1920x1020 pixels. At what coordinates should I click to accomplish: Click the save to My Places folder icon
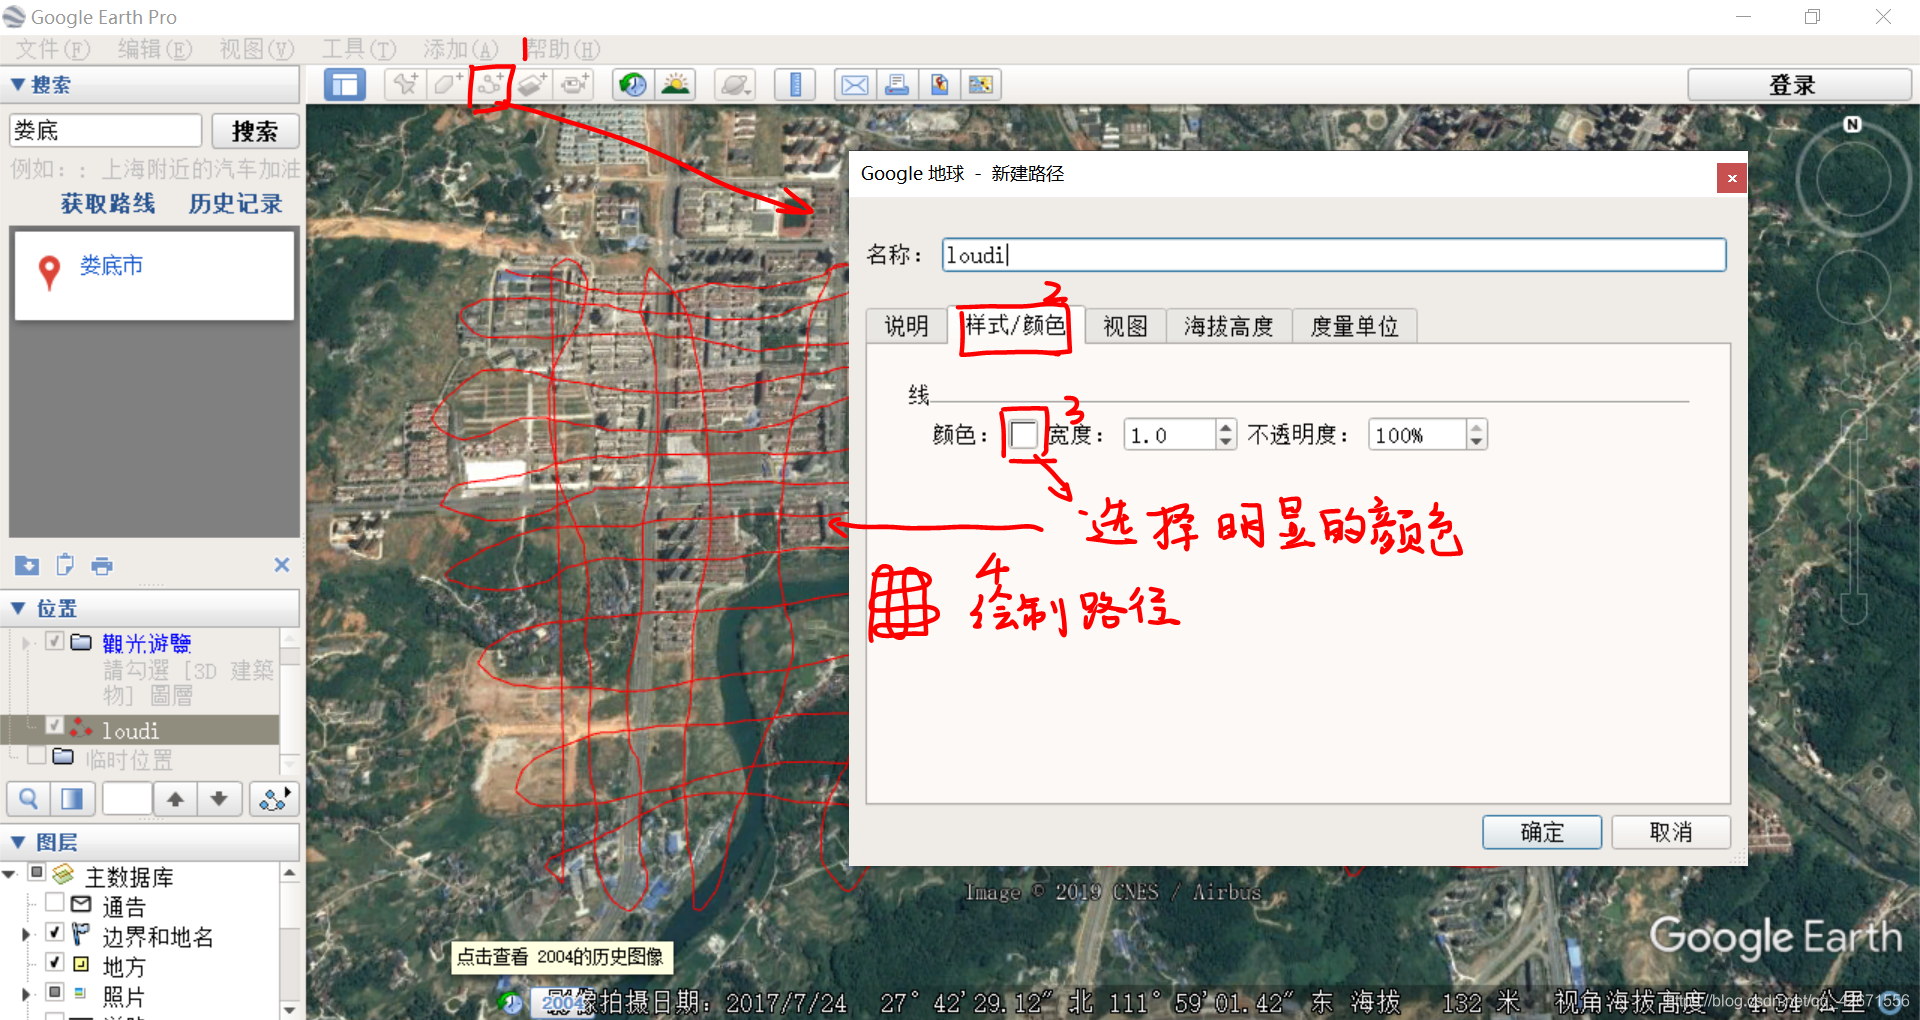point(27,566)
